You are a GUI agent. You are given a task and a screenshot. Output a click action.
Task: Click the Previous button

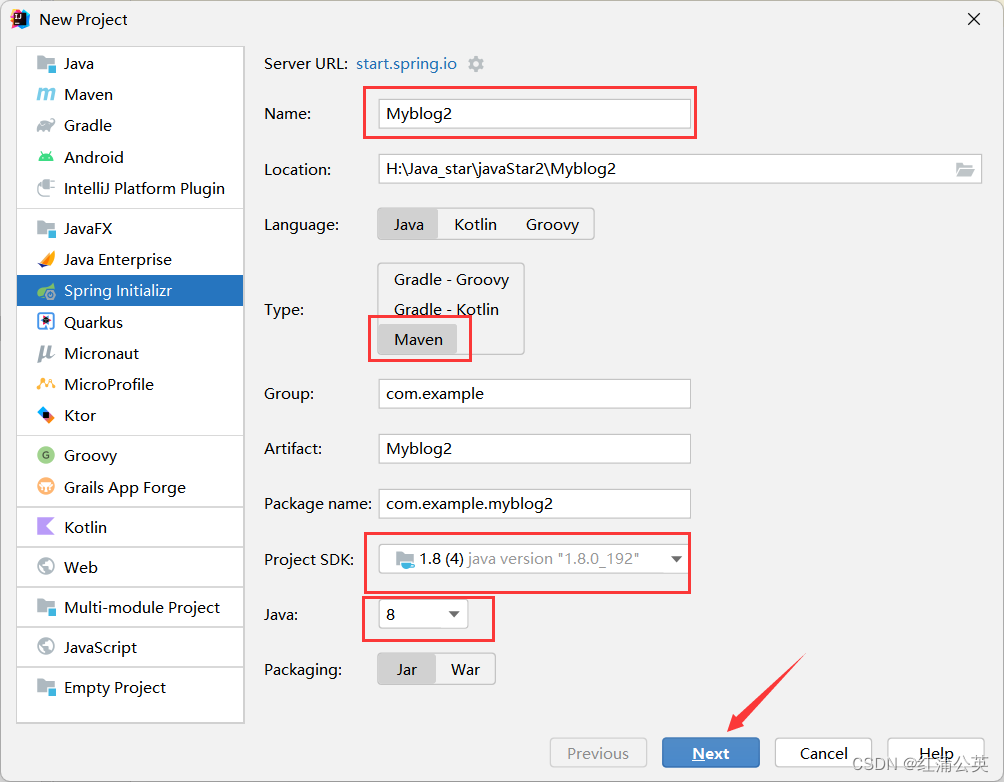[598, 753]
